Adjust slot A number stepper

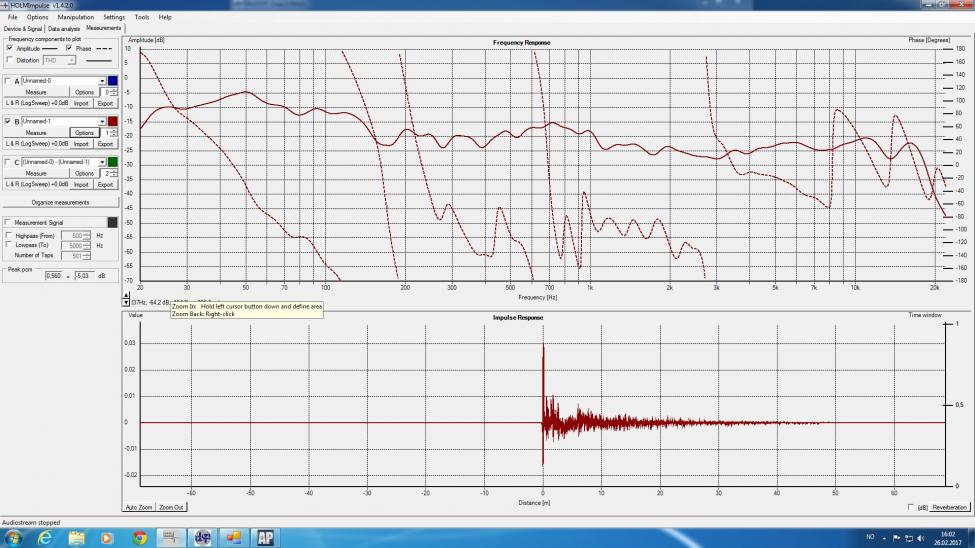113,92
